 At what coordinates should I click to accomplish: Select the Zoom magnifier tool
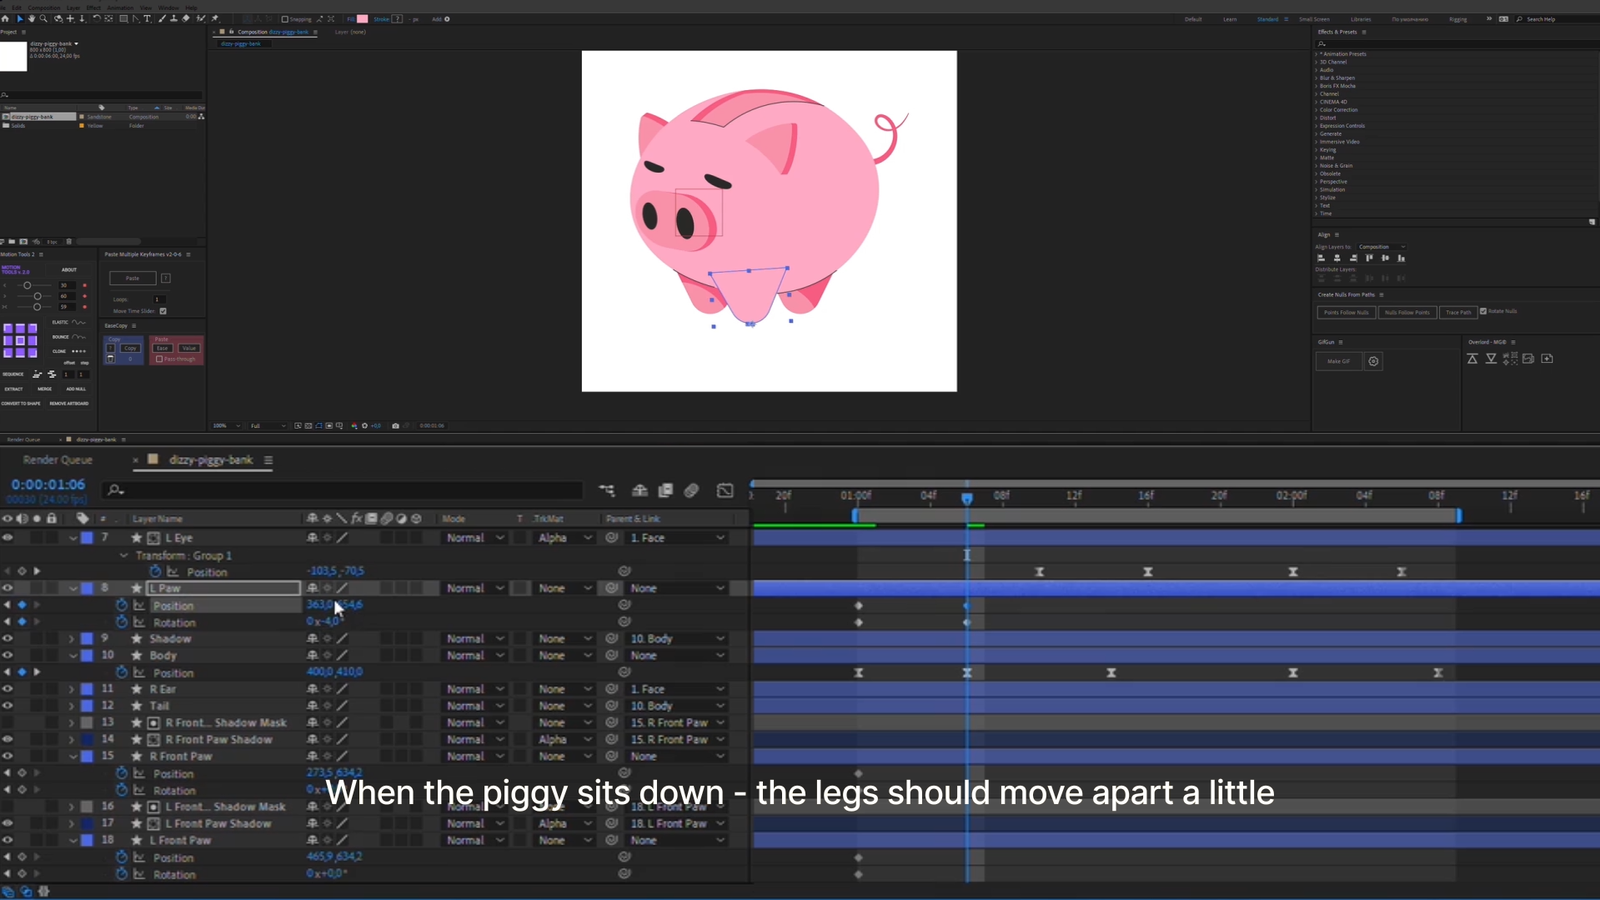click(x=43, y=19)
